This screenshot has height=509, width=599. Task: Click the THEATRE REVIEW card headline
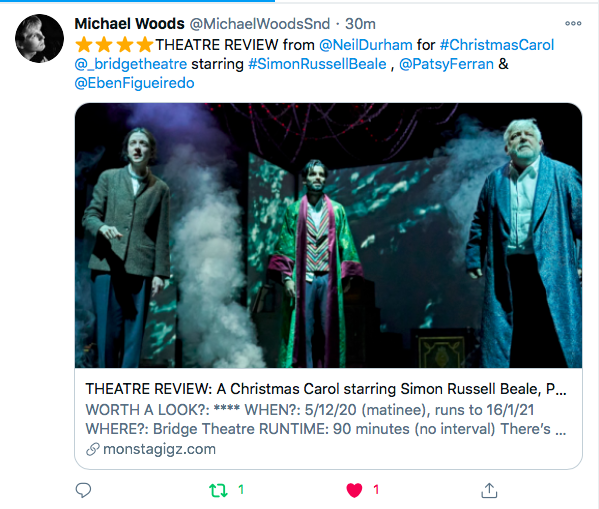(326, 389)
